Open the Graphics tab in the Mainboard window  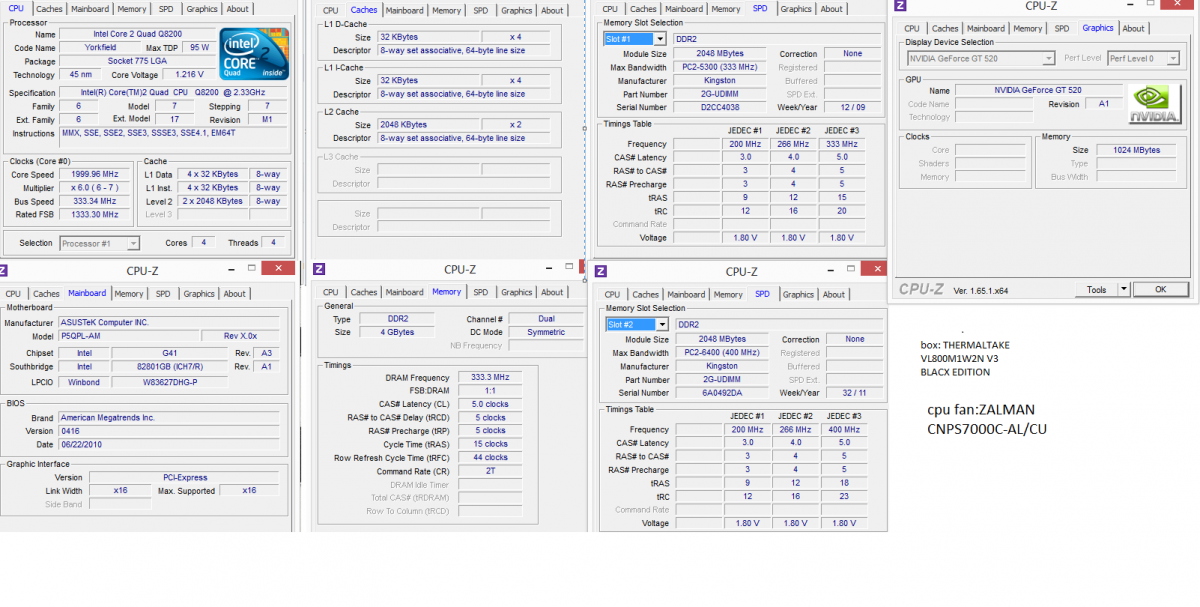tap(199, 294)
